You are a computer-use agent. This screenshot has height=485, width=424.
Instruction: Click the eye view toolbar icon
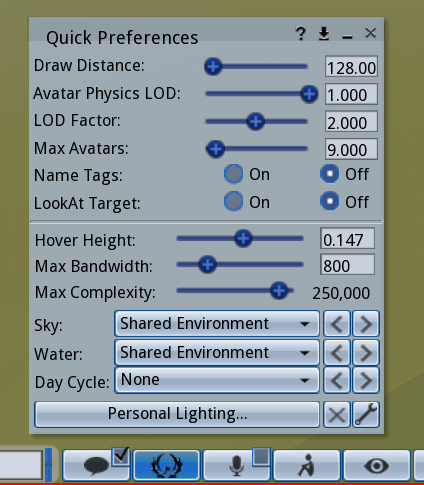(377, 465)
